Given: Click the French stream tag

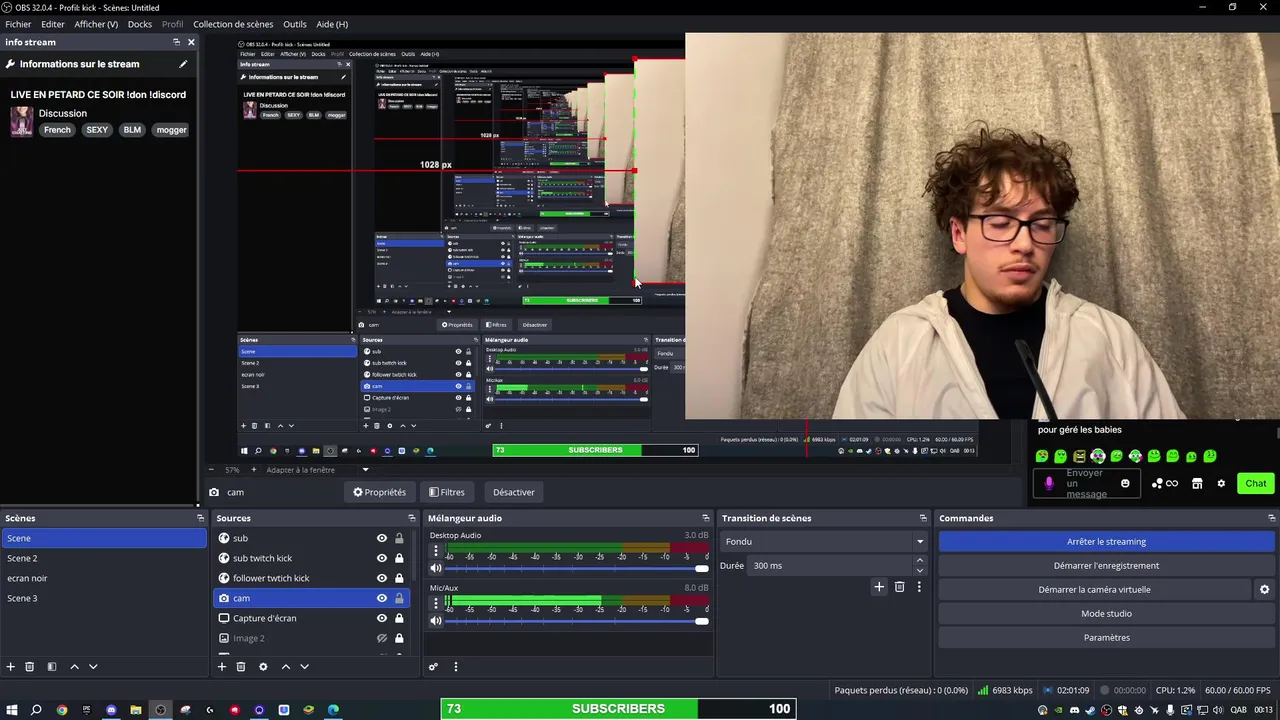Looking at the screenshot, I should 57,130.
